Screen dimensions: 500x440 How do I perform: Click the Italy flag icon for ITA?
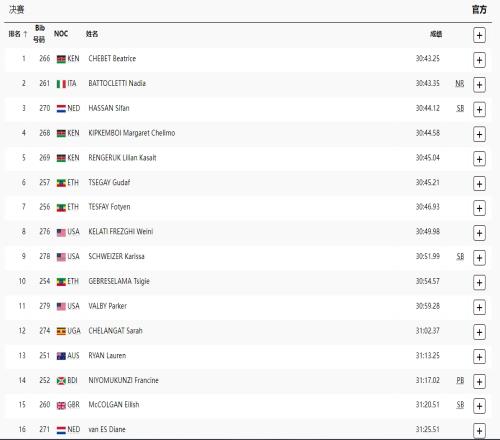(61, 84)
